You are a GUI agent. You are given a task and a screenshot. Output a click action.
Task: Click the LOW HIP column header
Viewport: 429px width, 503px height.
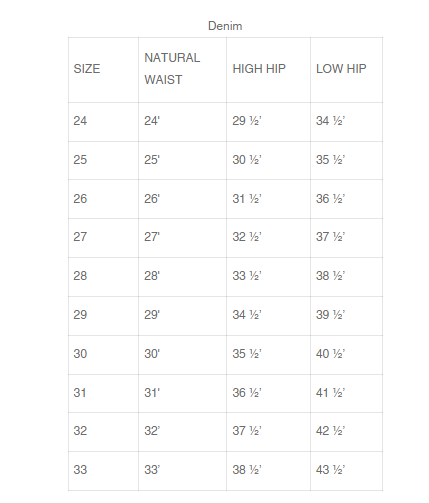[x=341, y=69]
